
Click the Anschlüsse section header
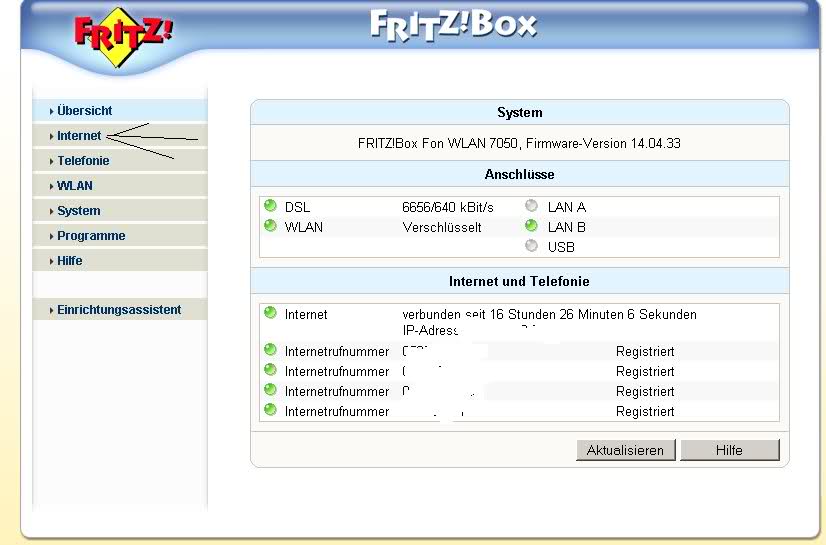click(520, 174)
